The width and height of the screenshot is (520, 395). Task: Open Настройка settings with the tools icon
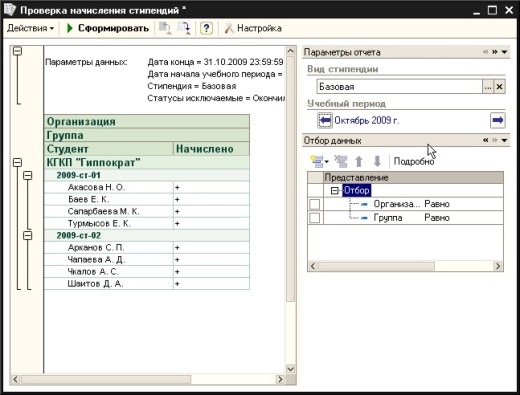click(229, 28)
